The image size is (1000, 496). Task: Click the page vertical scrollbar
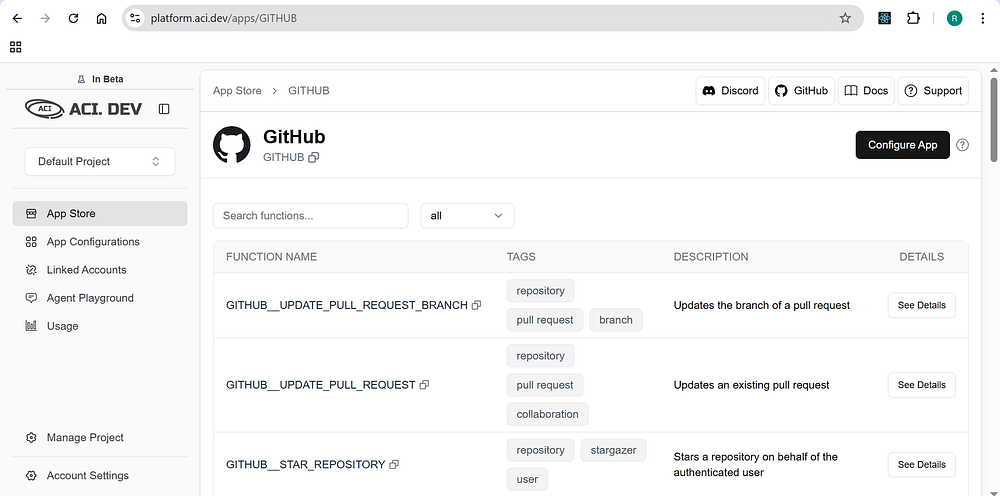click(x=993, y=120)
